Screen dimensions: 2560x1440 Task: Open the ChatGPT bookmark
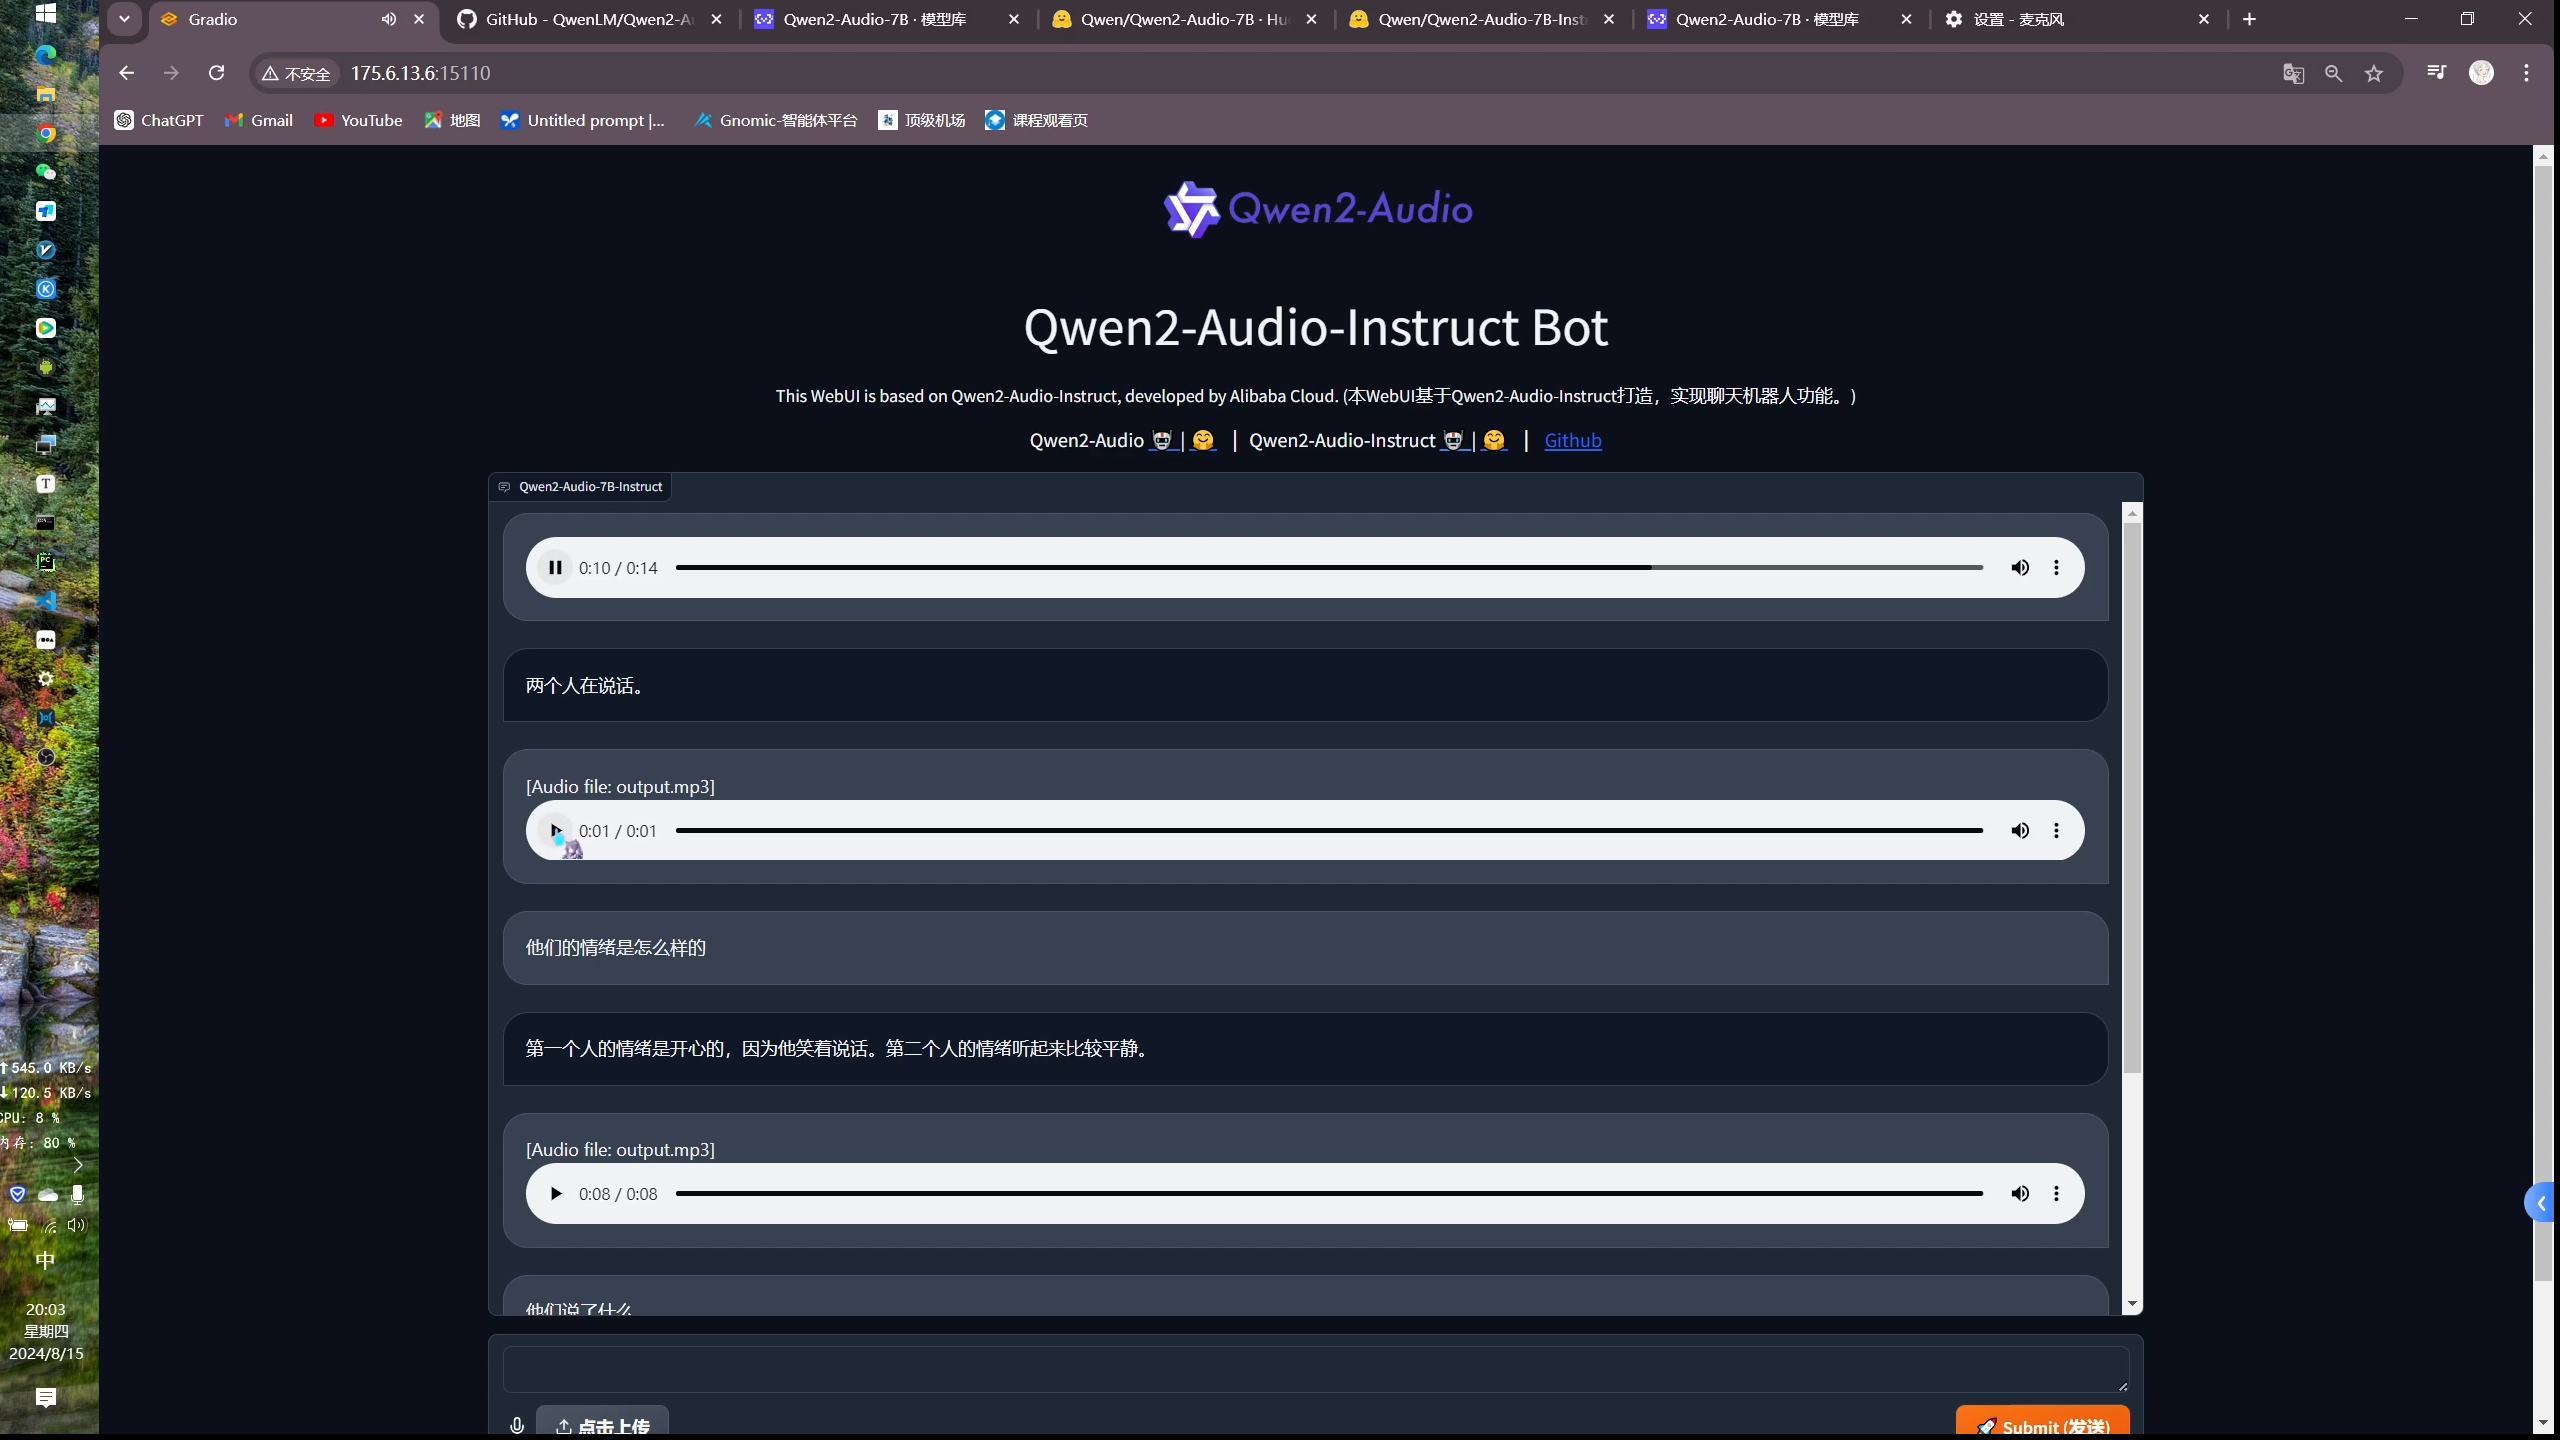[x=159, y=120]
